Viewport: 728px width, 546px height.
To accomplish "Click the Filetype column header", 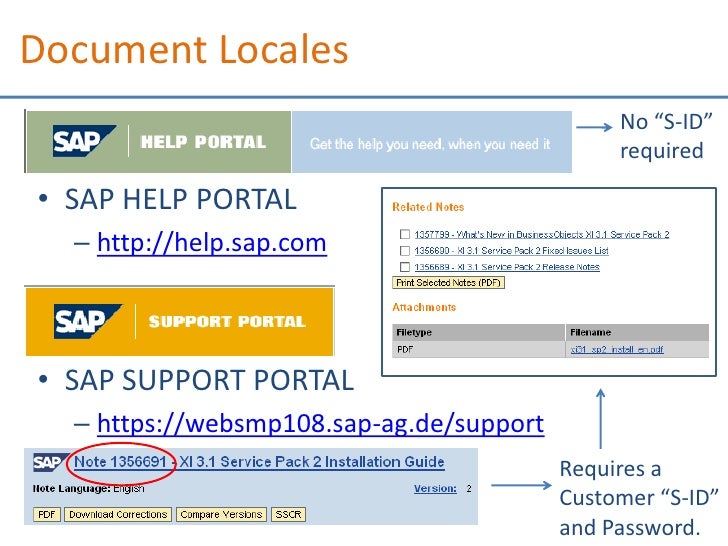I will tap(478, 332).
